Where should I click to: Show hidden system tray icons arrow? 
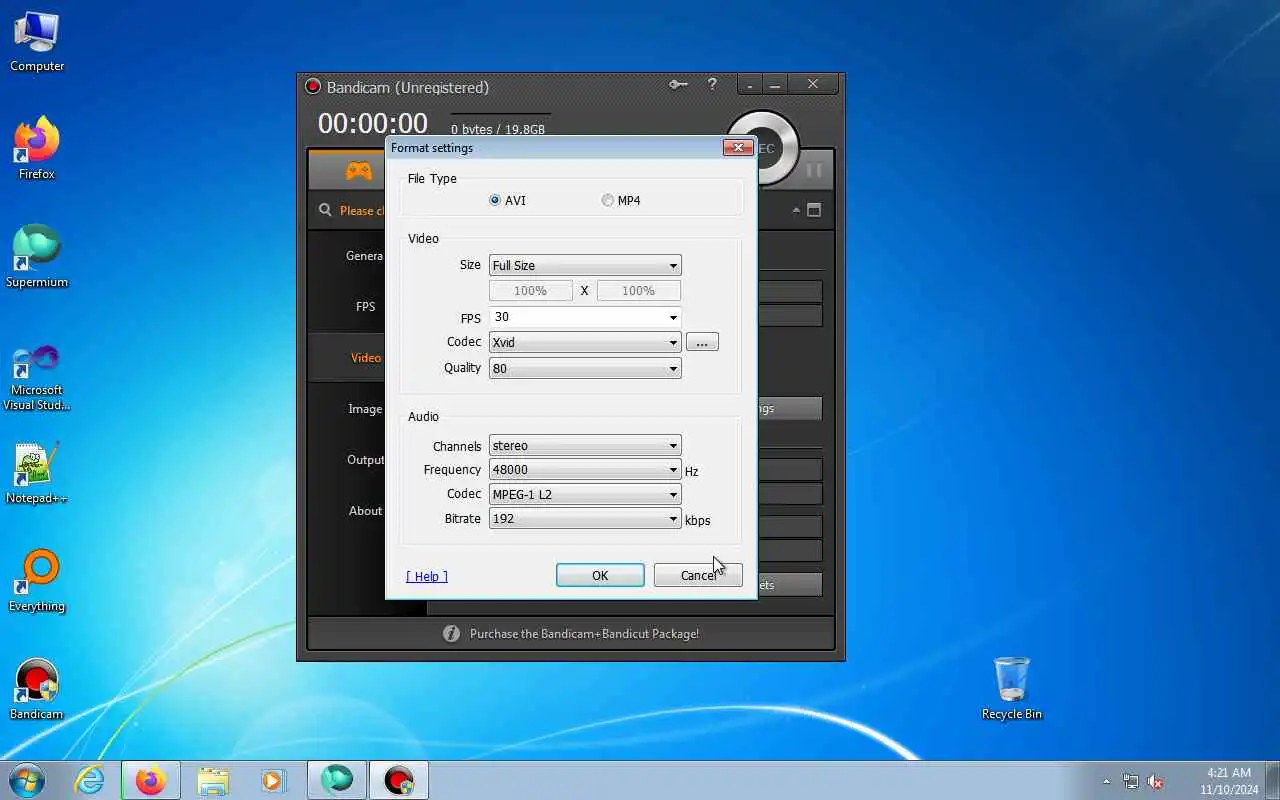click(x=1106, y=781)
